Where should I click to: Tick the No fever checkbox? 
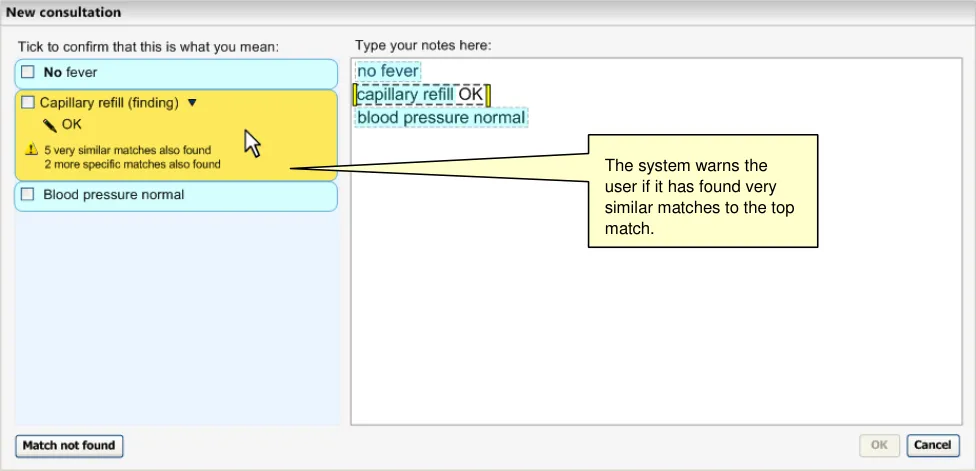tap(28, 73)
